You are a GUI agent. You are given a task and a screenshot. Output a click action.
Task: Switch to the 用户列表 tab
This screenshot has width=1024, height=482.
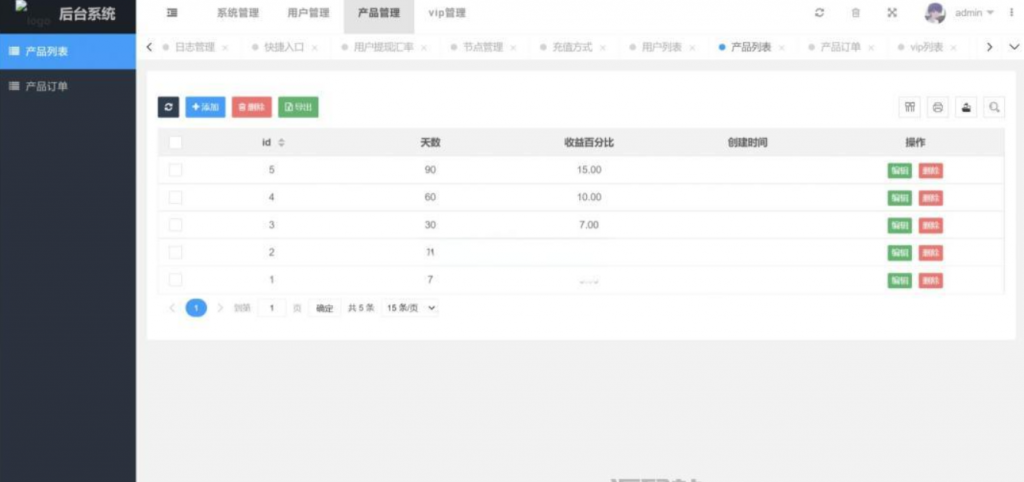662,48
